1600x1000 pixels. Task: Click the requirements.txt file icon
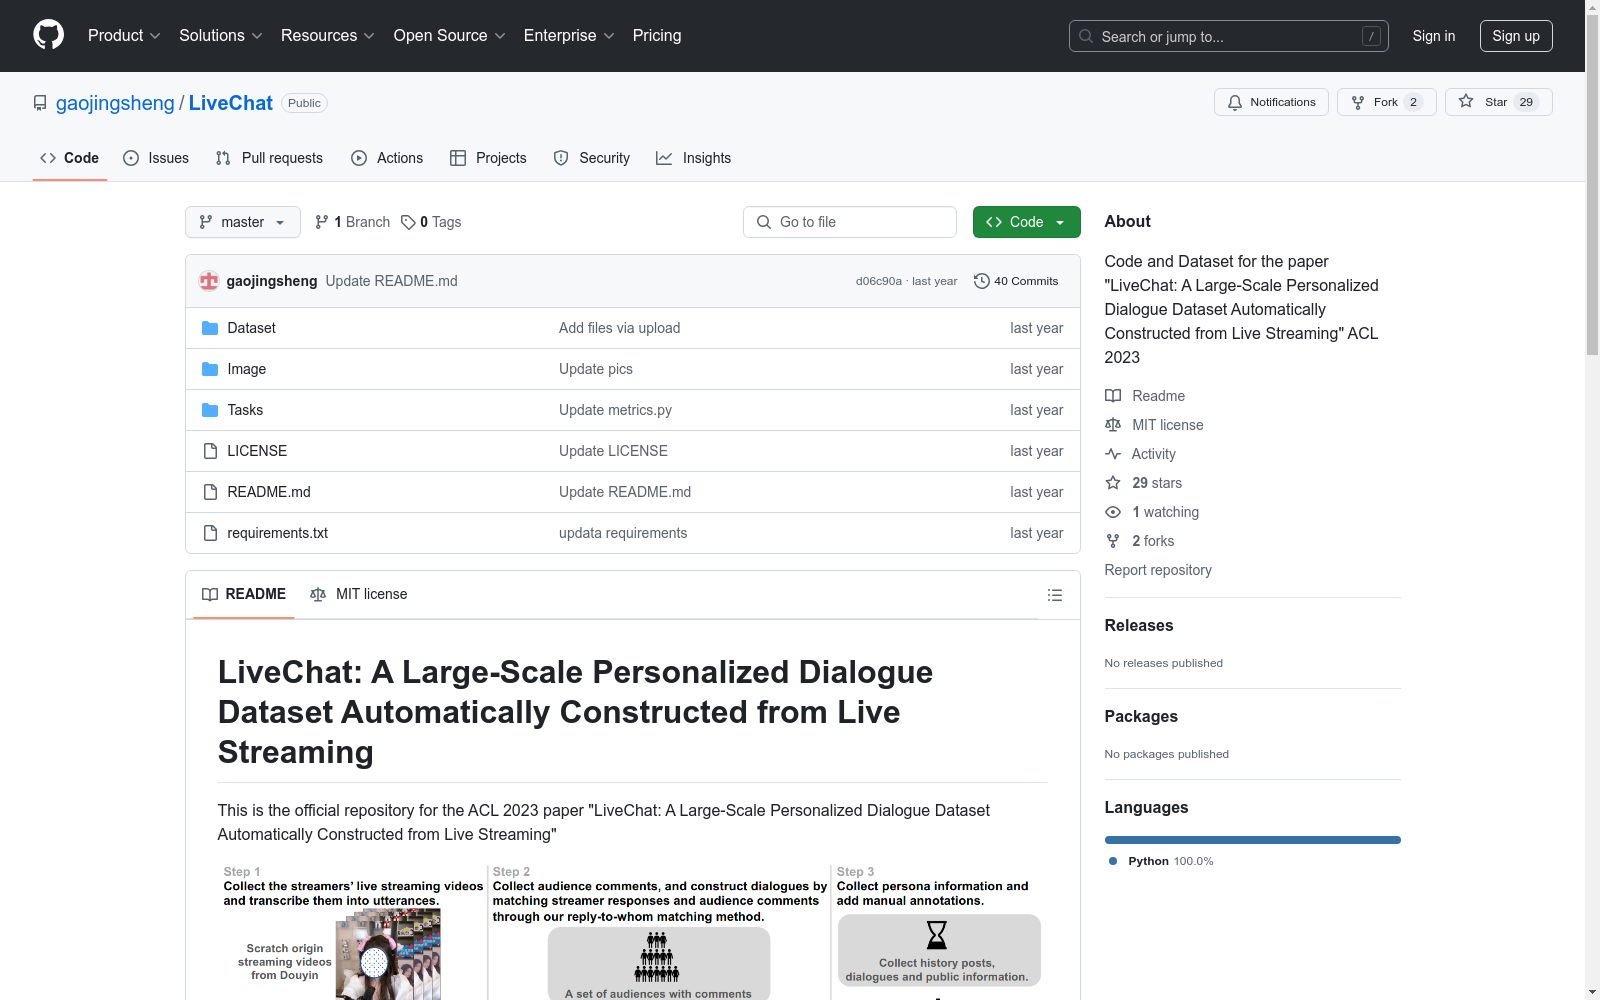pos(210,533)
